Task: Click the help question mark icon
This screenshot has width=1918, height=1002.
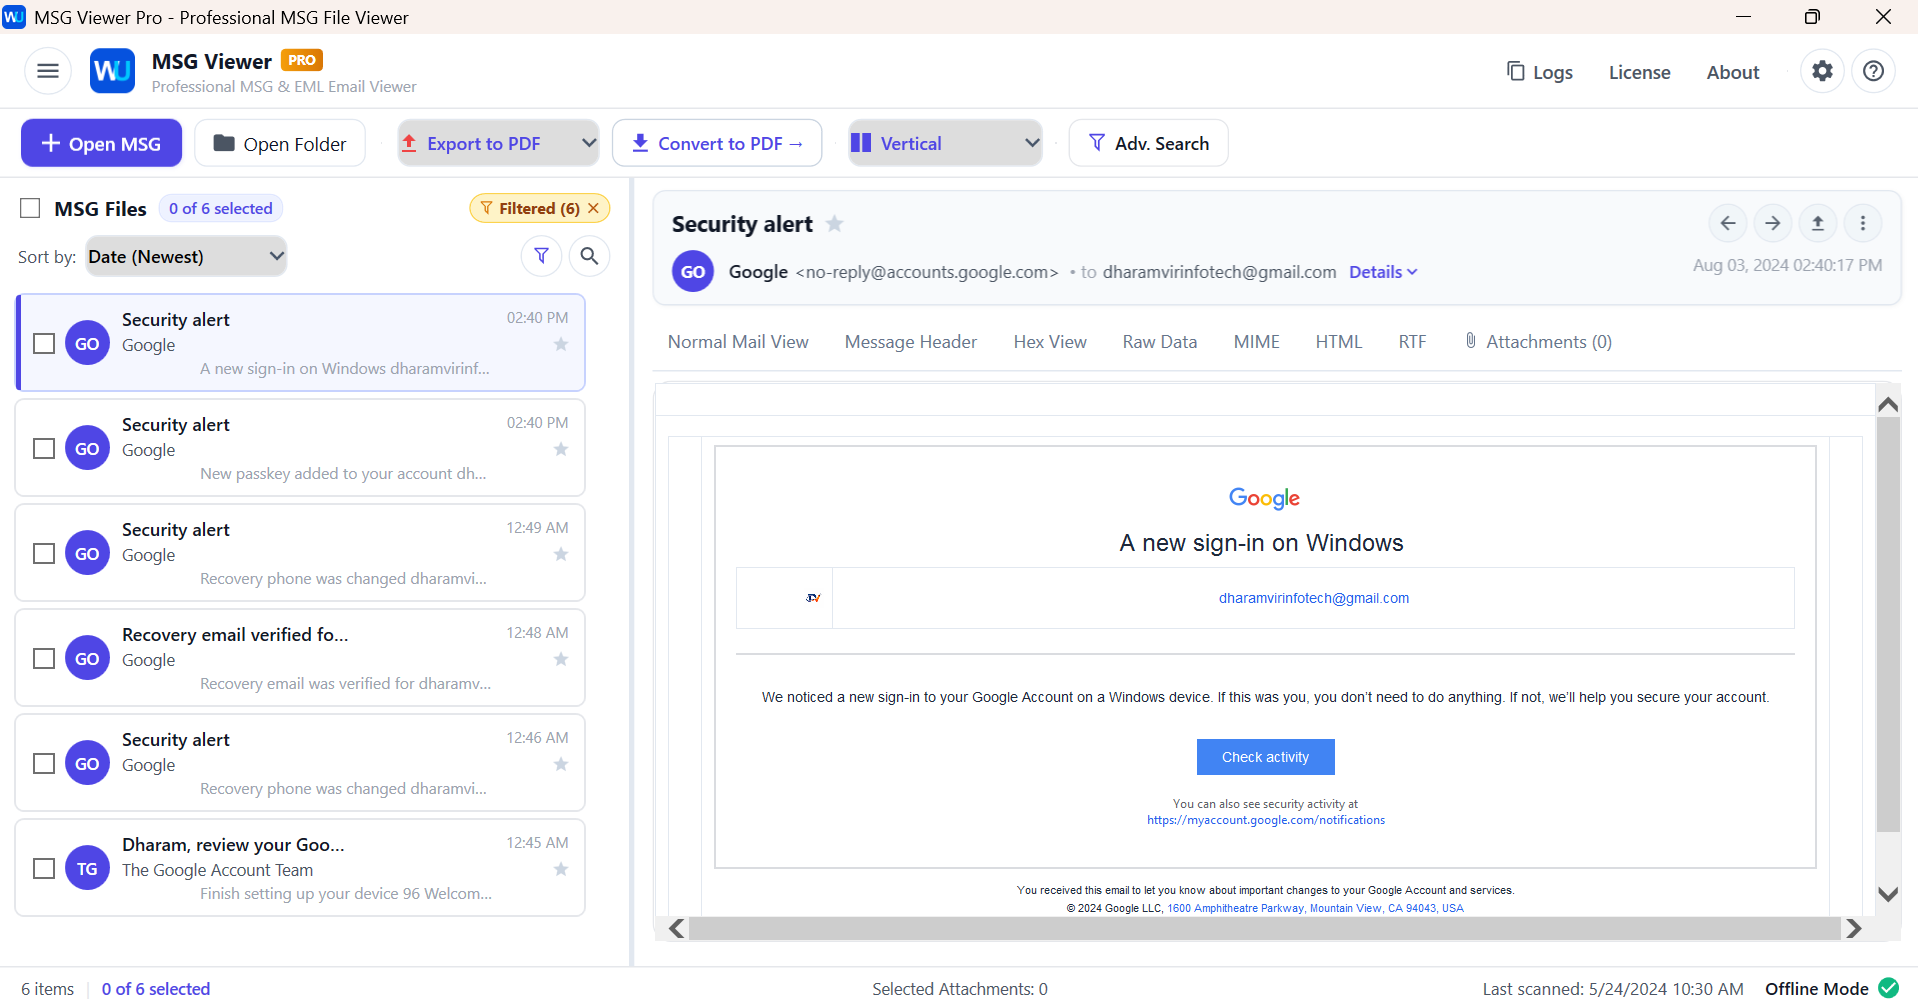Action: [x=1873, y=71]
